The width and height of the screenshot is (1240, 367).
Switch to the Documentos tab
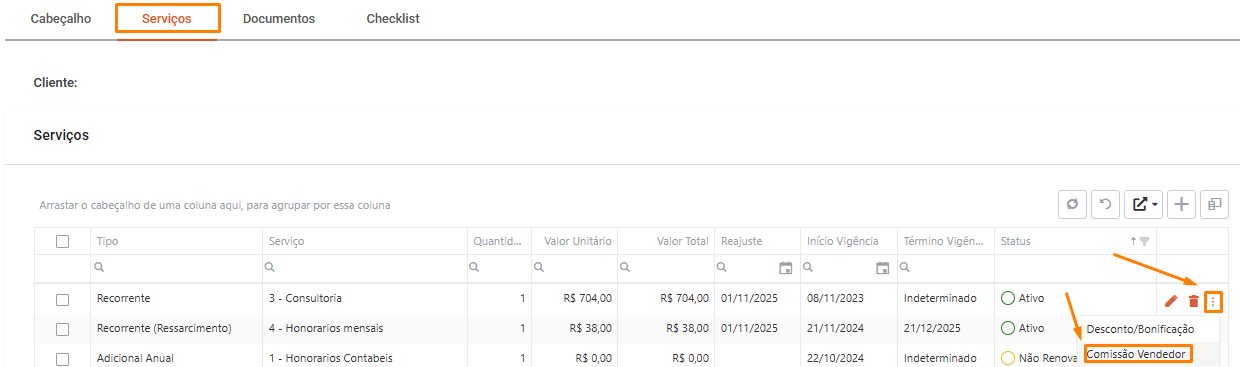279,19
